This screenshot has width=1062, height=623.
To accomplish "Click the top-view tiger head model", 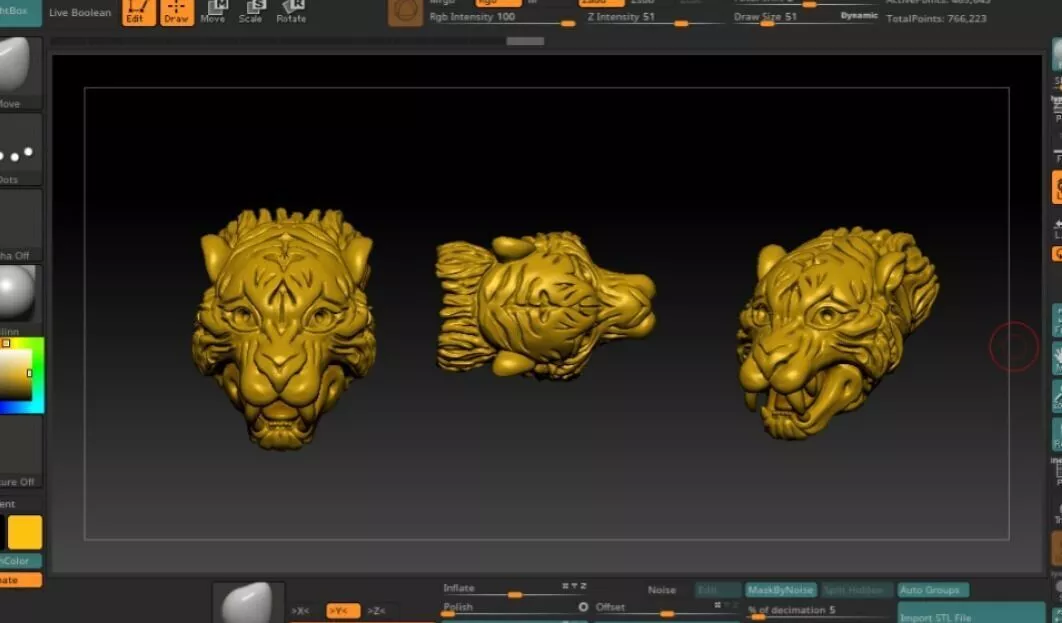I will [546, 305].
